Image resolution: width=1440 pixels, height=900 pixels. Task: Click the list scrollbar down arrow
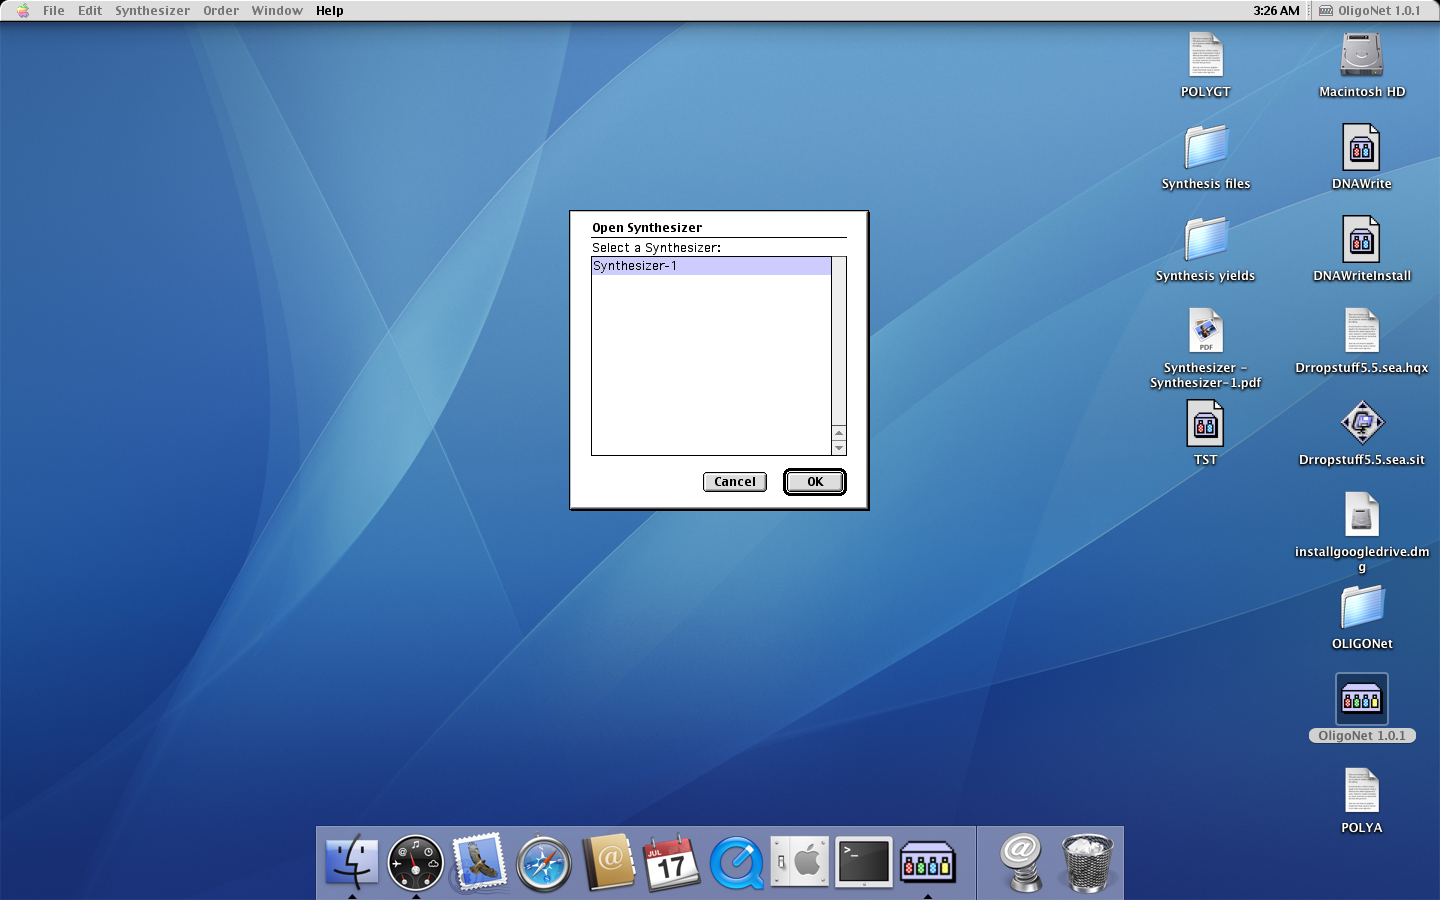(839, 448)
